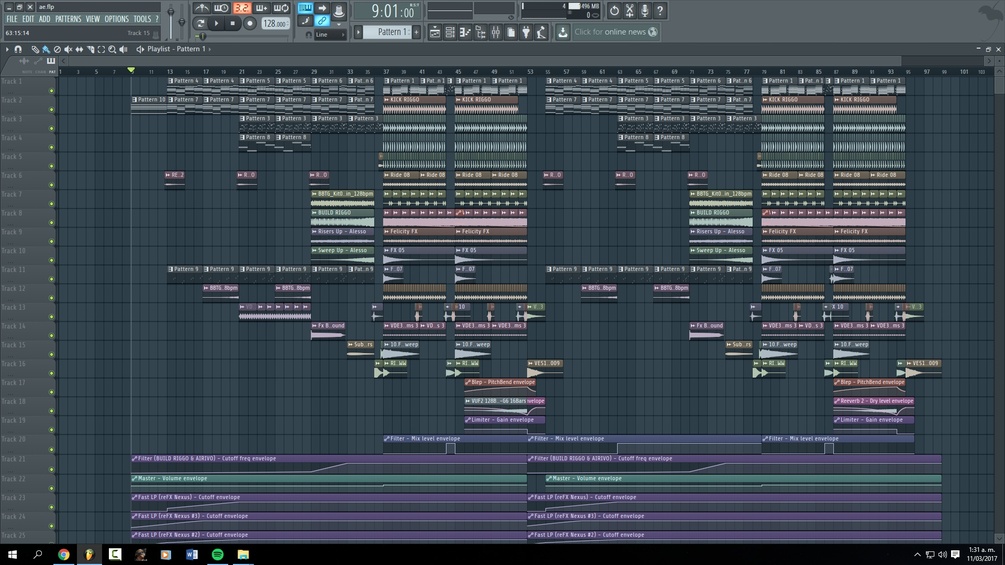Image resolution: width=1005 pixels, height=565 pixels.
Task: Open the Piano roll shortcut icon
Action: (465, 32)
